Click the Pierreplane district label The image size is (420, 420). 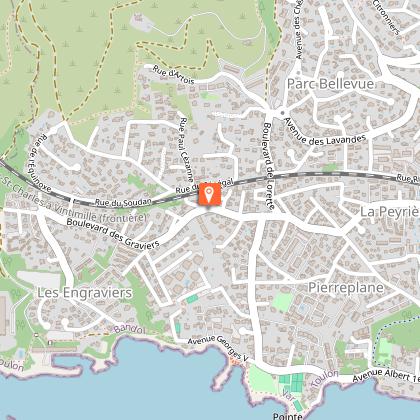click(x=346, y=287)
